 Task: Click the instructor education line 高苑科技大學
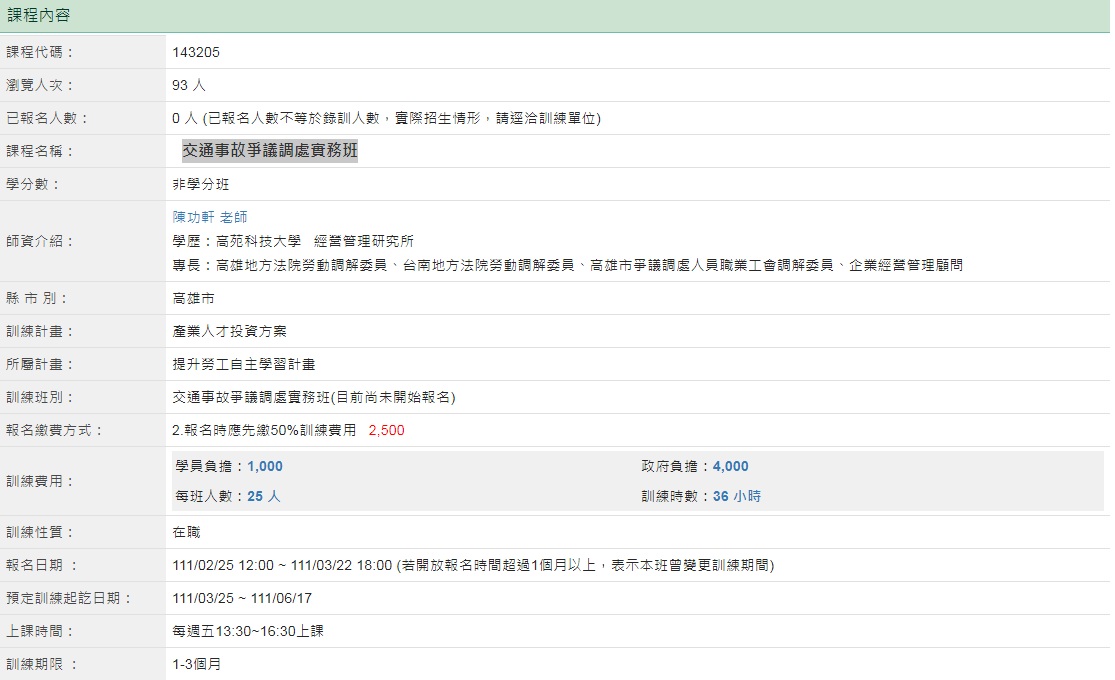pyautogui.click(x=293, y=241)
